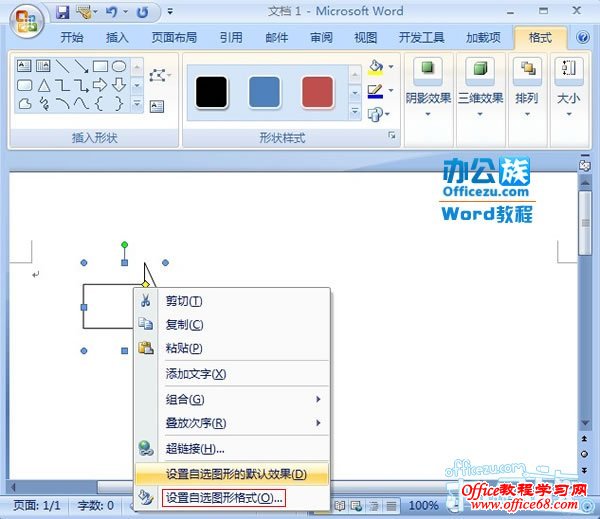Switch to the 开始 tab
The height and width of the screenshot is (519, 600).
tap(72, 38)
